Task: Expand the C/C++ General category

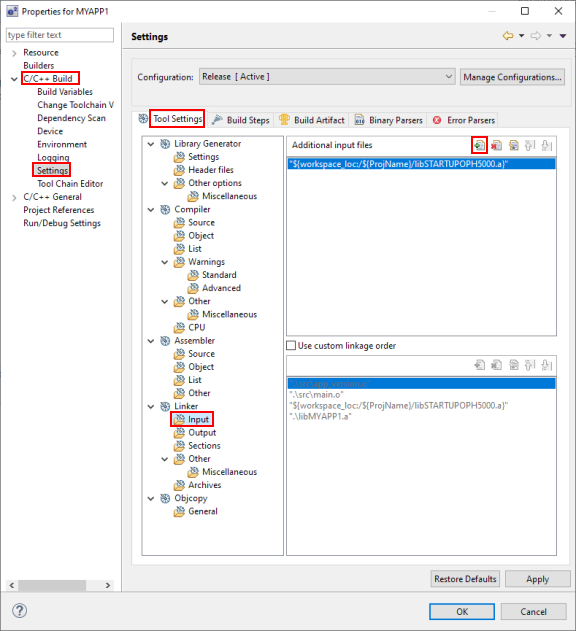Action: (x=14, y=197)
